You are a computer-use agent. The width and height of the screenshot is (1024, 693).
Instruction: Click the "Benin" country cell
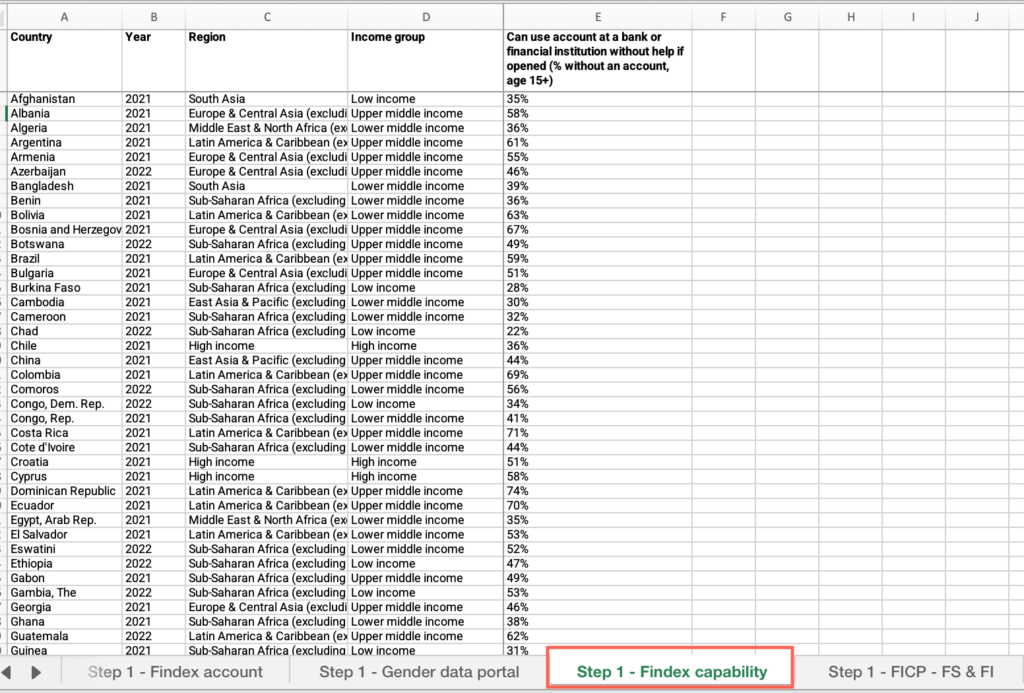64,201
